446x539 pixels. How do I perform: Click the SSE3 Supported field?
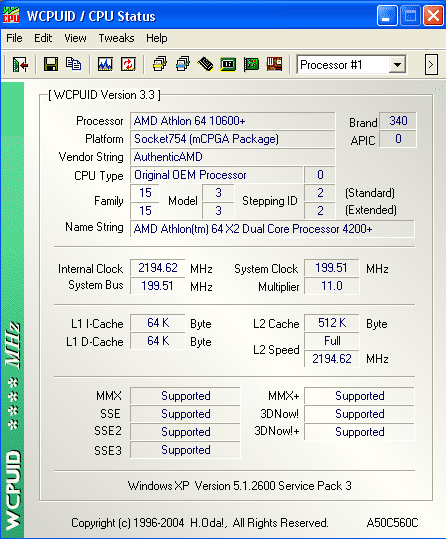[x=185, y=450]
